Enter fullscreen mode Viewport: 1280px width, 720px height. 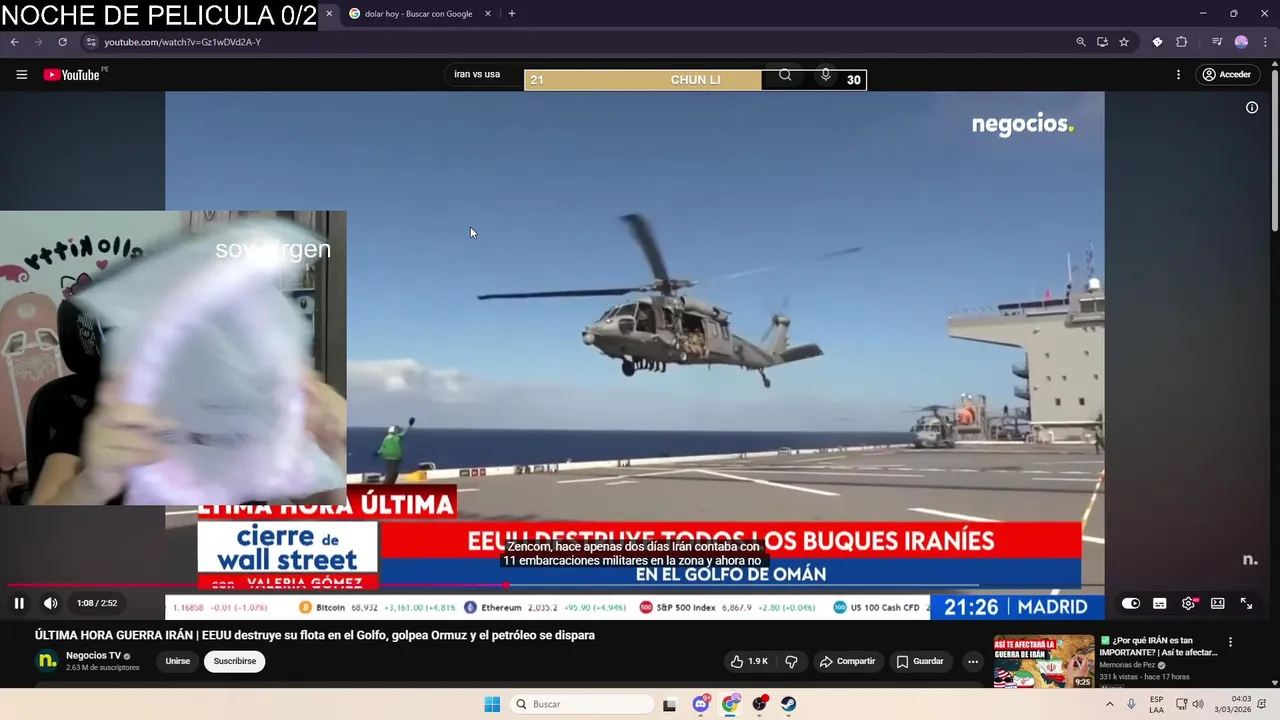[1246, 603]
